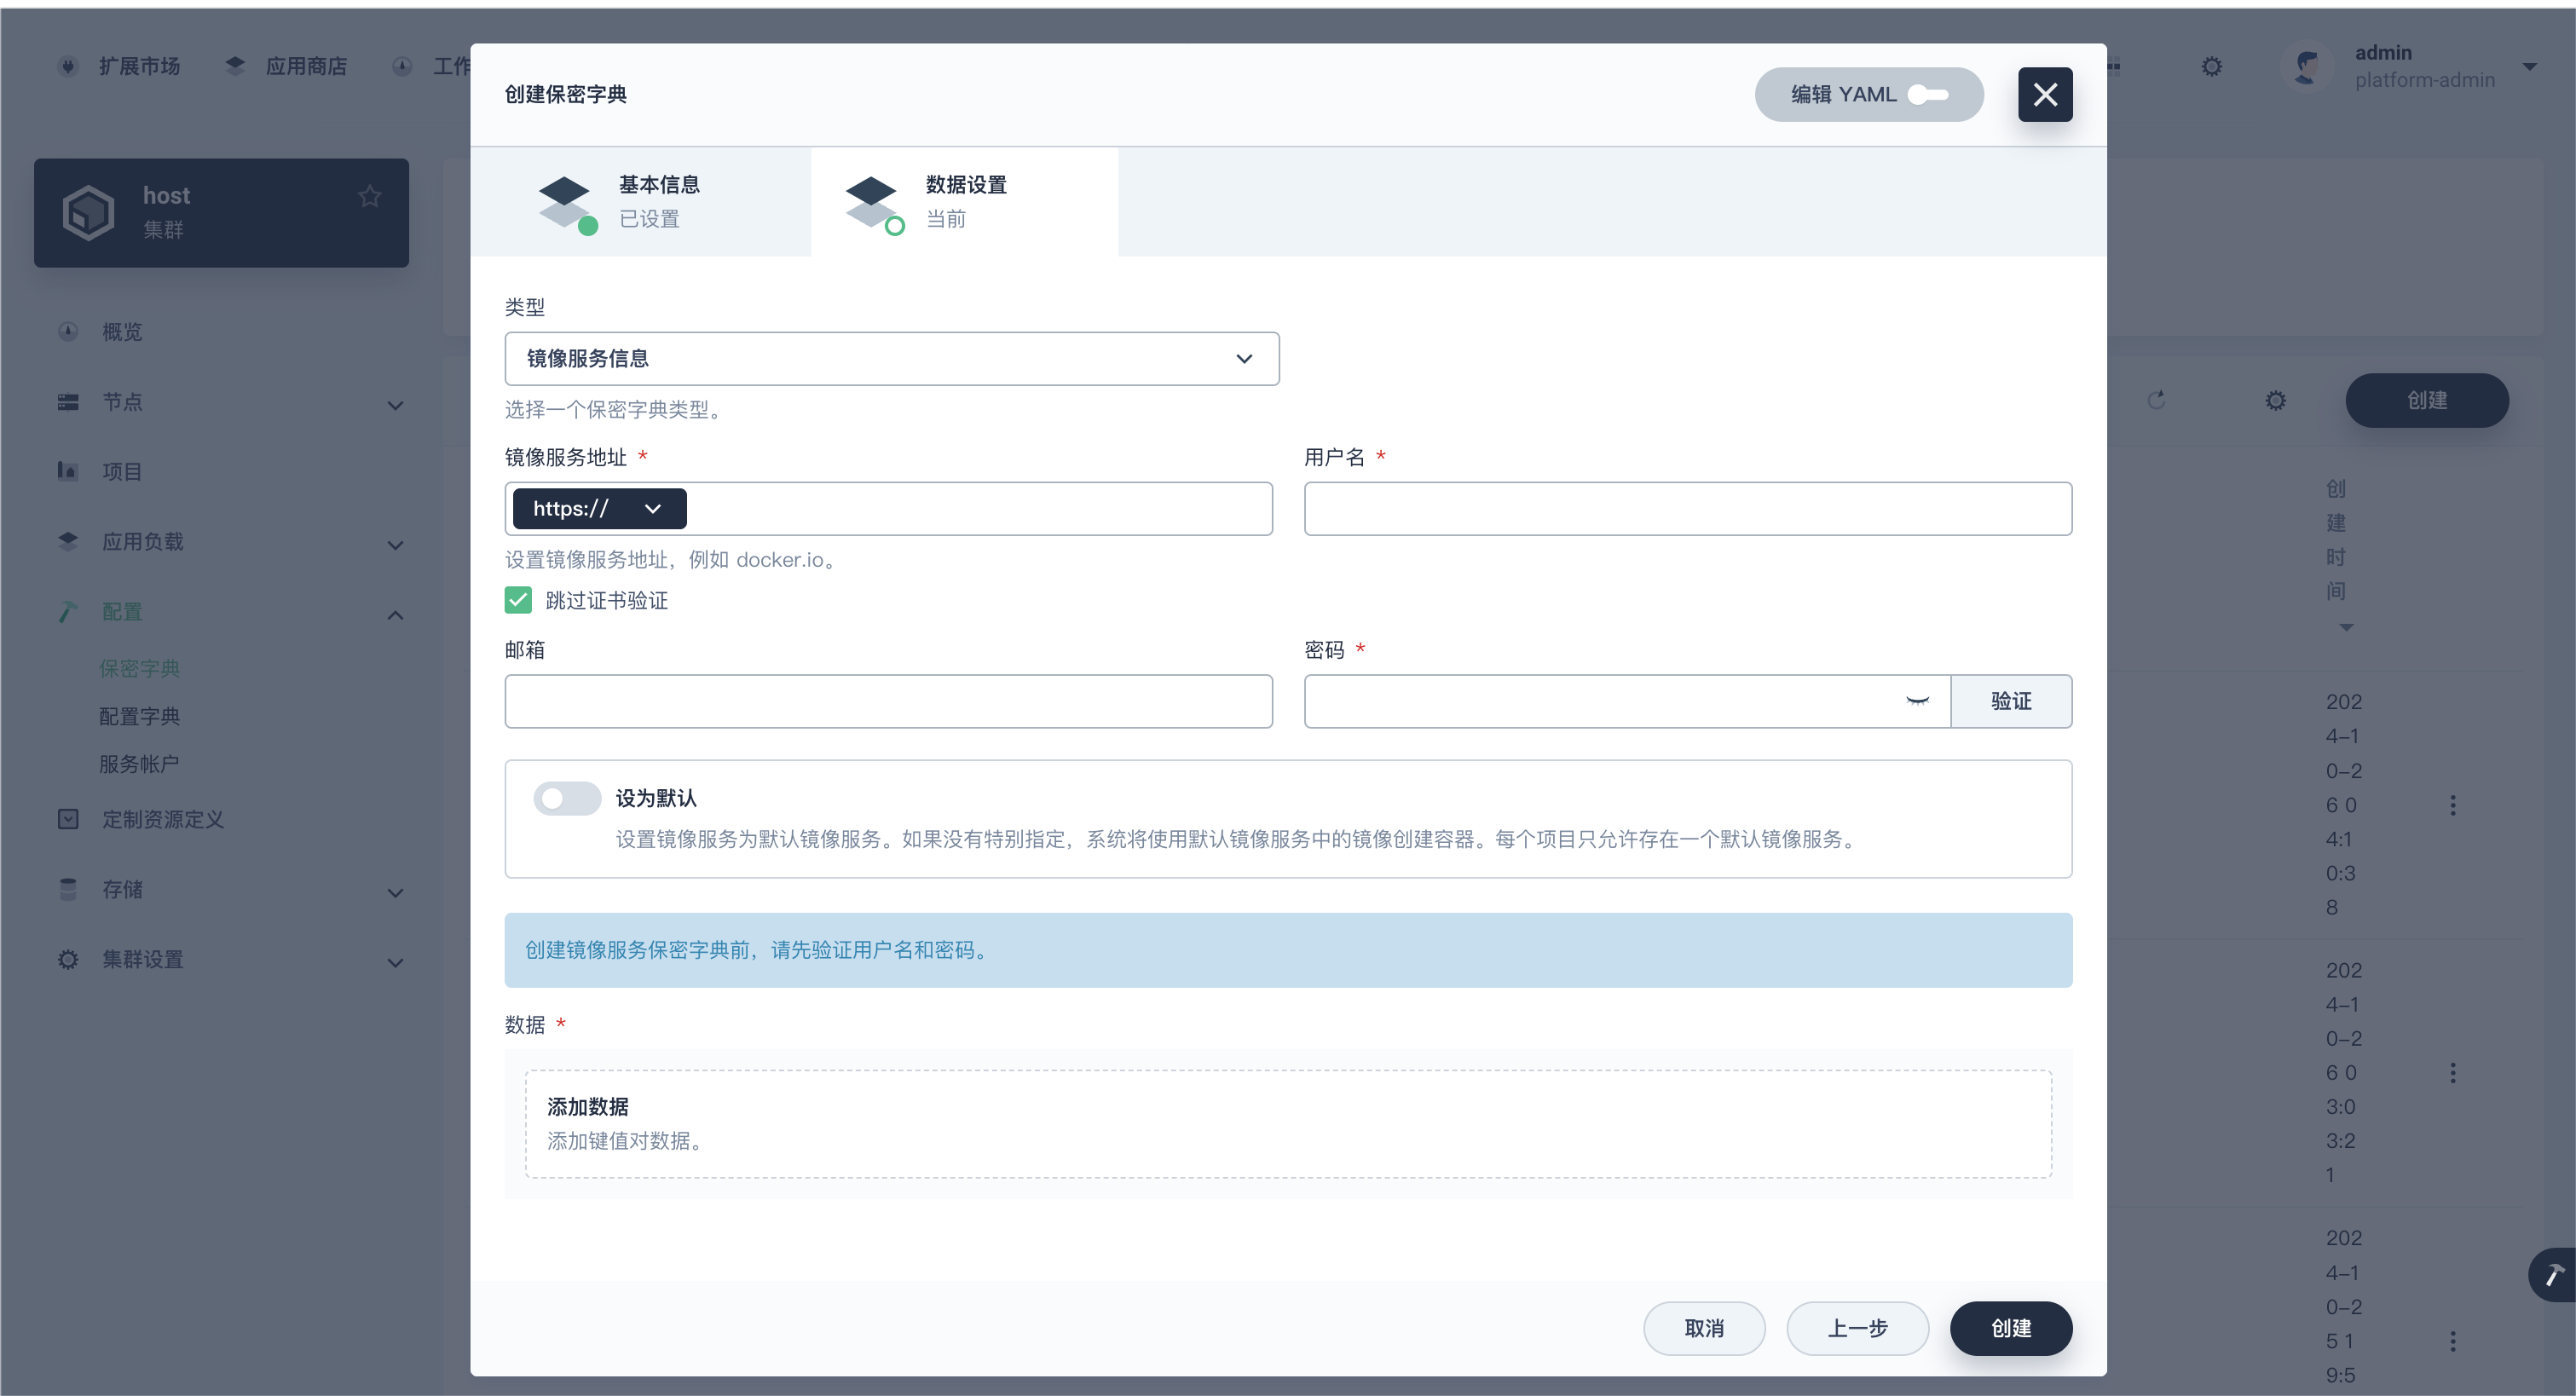Image resolution: width=2576 pixels, height=1396 pixels.
Task: Open 应用商店 in the top navigation
Action: tap(306, 66)
